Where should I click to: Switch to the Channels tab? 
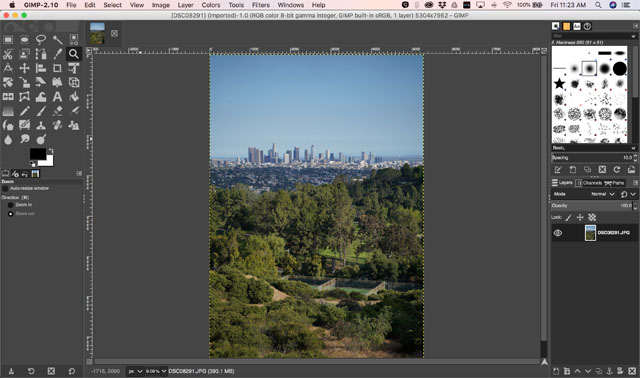pos(589,183)
